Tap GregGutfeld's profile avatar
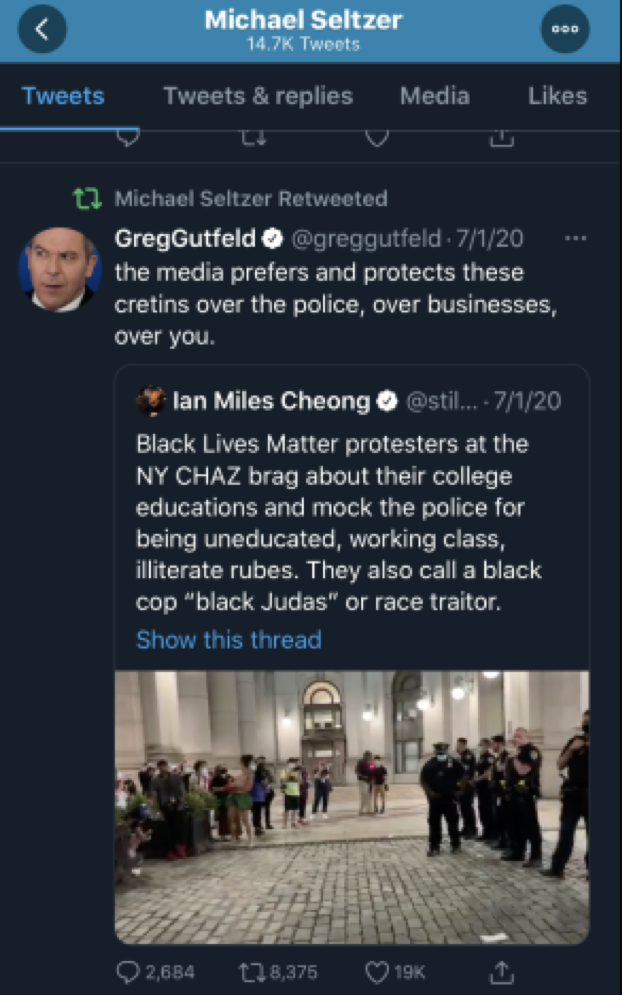 click(x=59, y=268)
